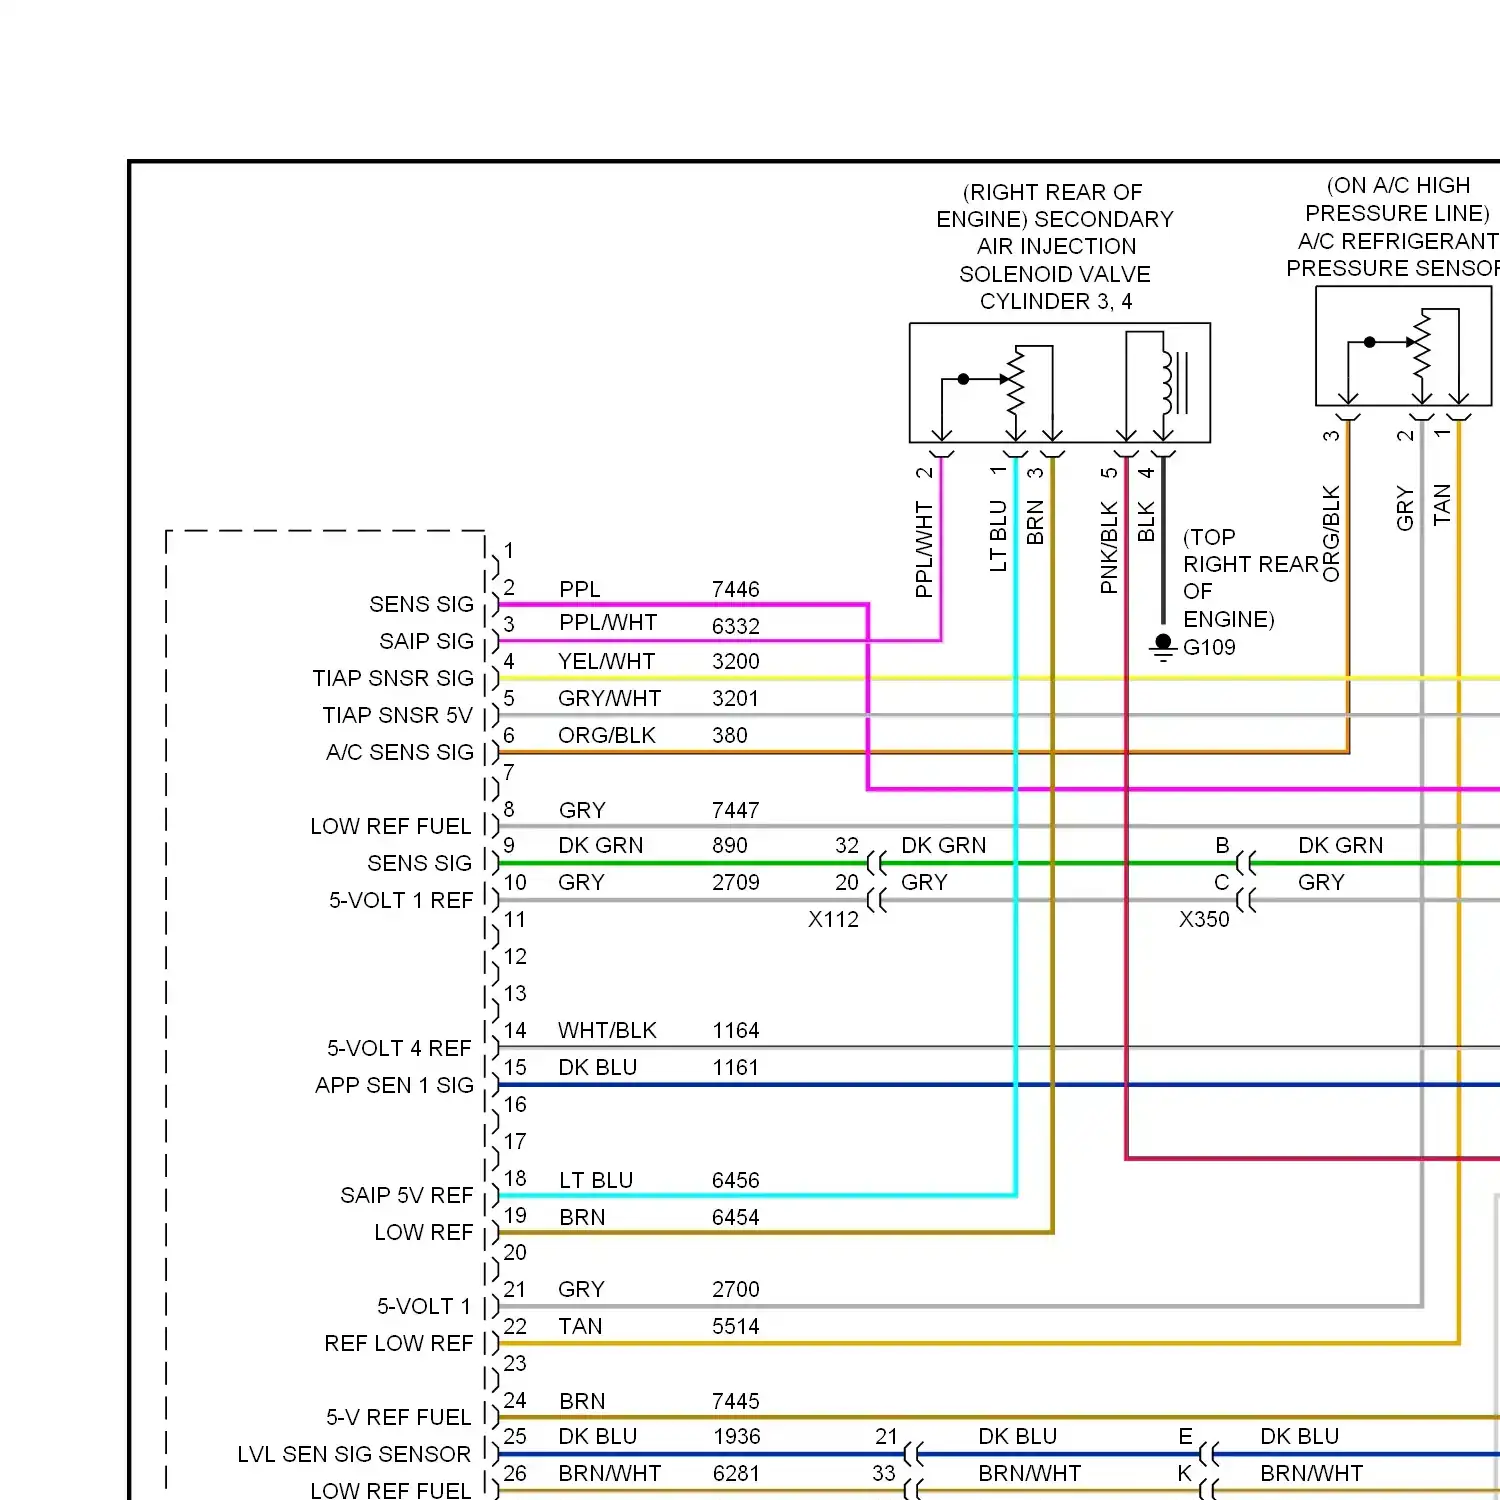Select the A/C SENS SIG label
The height and width of the screenshot is (1500, 1500).
[x=399, y=752]
